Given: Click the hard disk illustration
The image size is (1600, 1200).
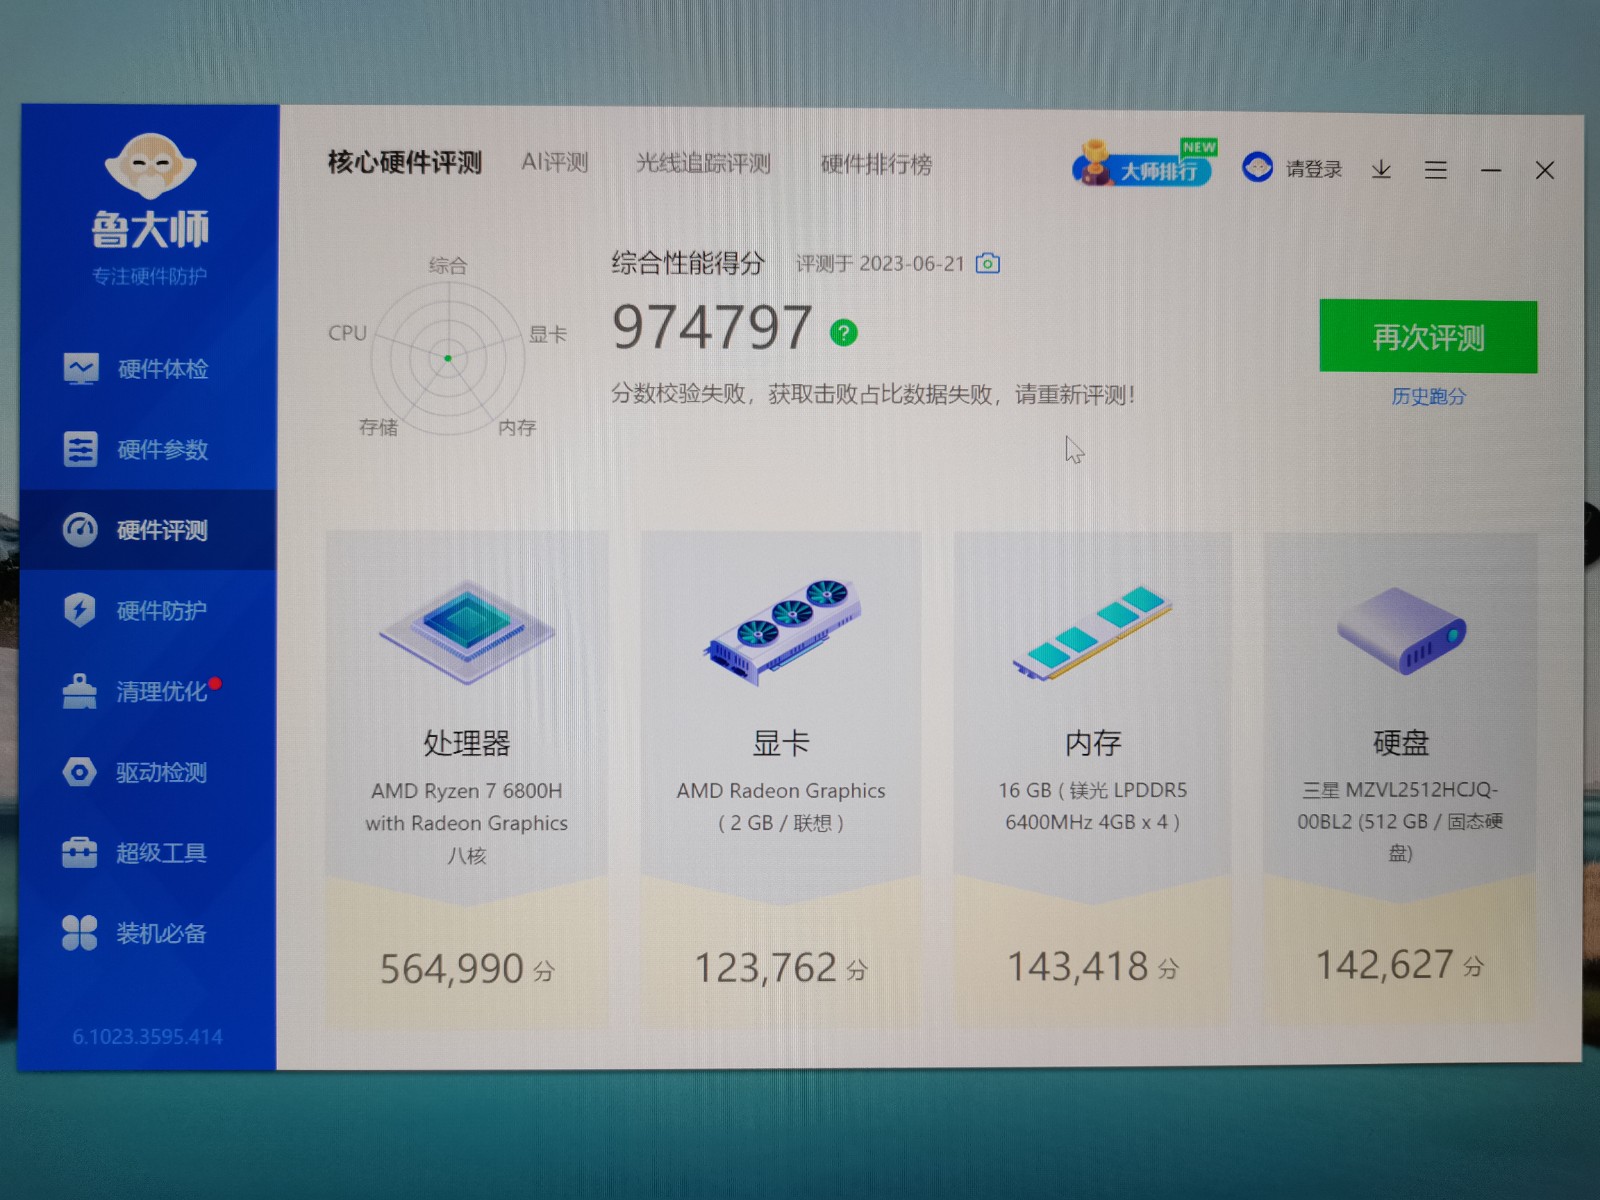Looking at the screenshot, I should point(1401,631).
